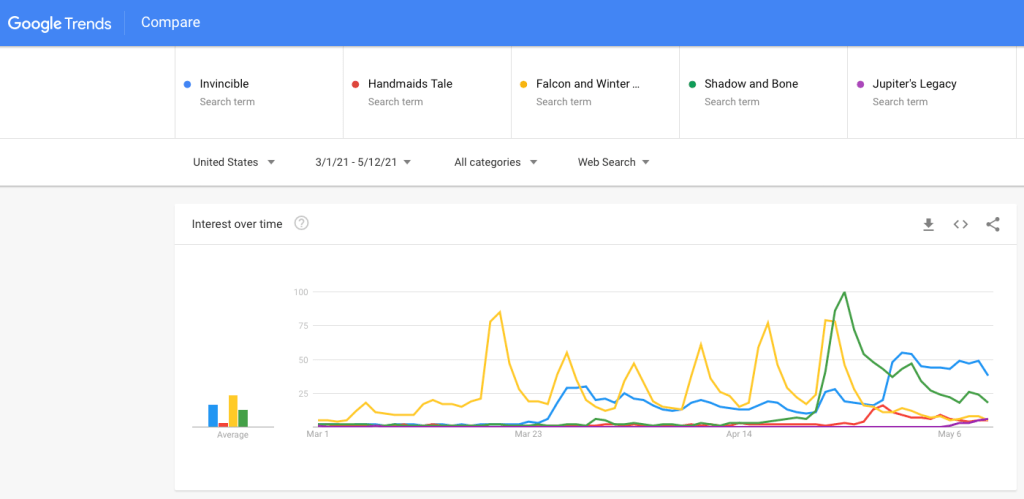Click the Average label under the bars

point(232,435)
